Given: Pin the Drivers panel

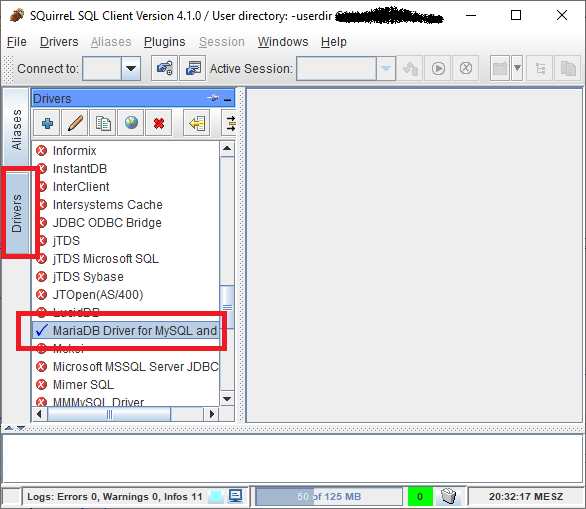Looking at the screenshot, I should tap(213, 98).
